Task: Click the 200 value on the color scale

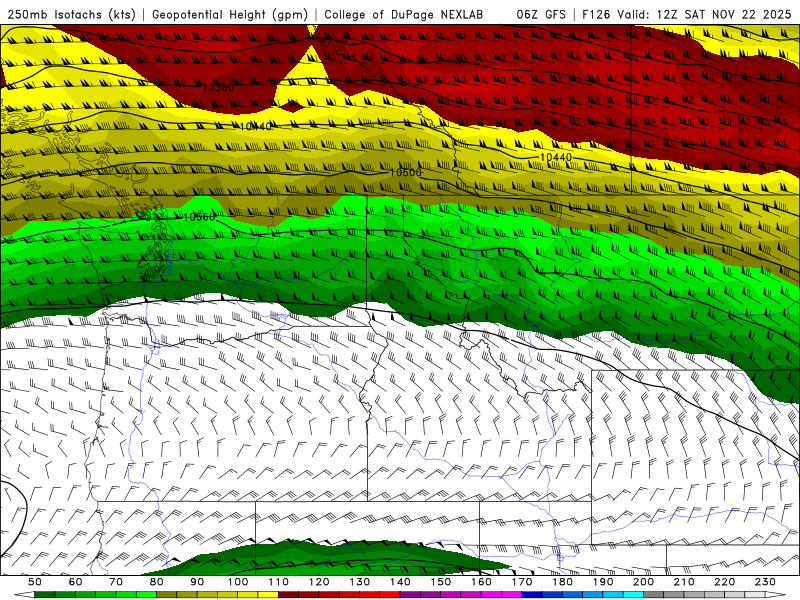Action: pos(643,582)
